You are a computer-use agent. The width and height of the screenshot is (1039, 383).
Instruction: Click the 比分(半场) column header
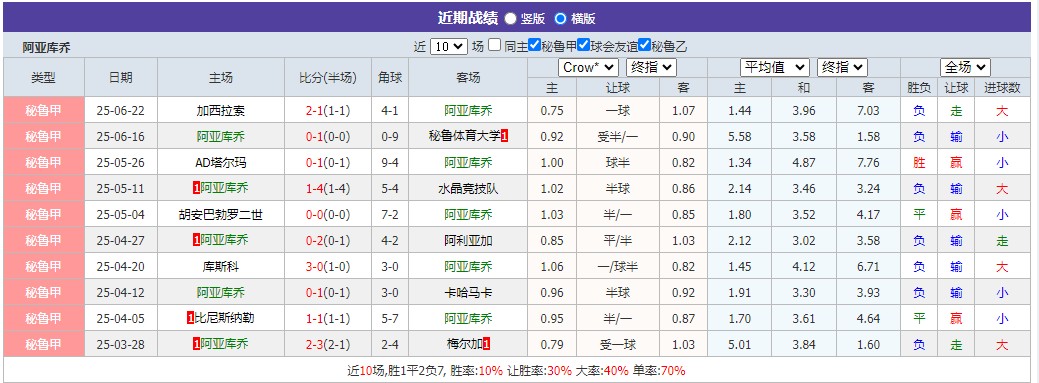(328, 78)
